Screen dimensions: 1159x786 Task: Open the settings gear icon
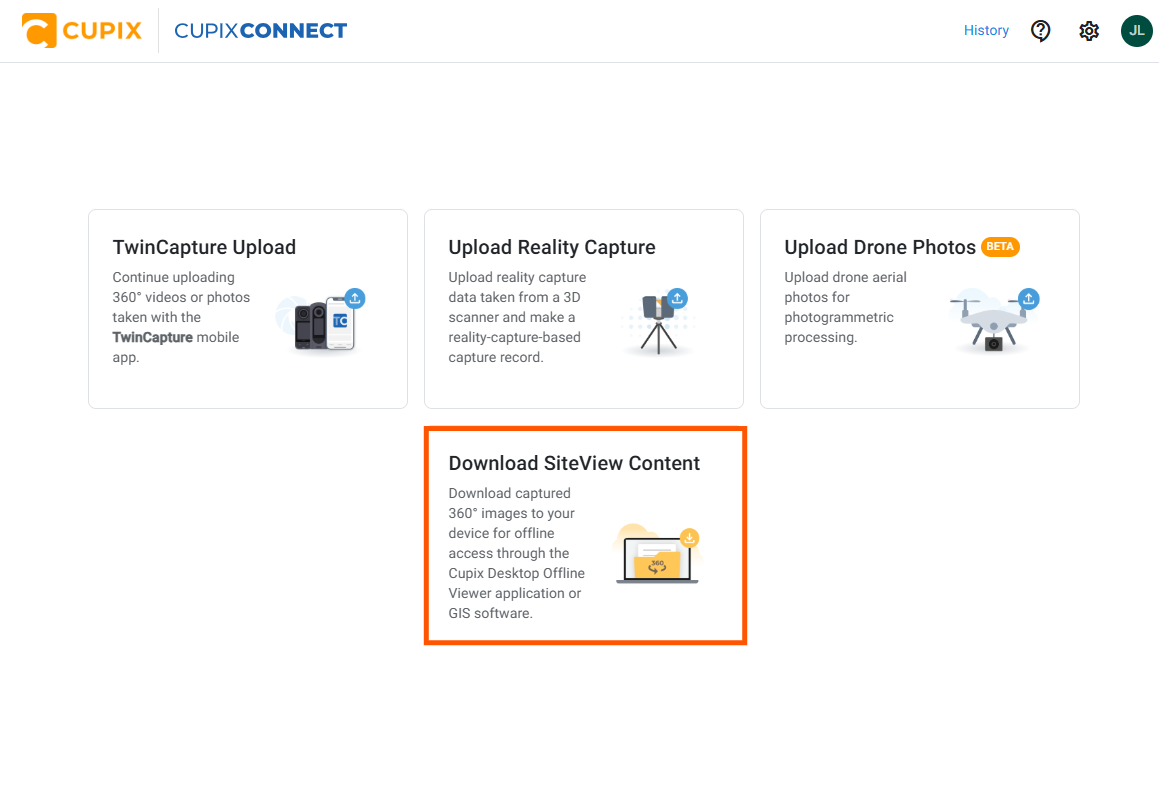click(x=1089, y=31)
